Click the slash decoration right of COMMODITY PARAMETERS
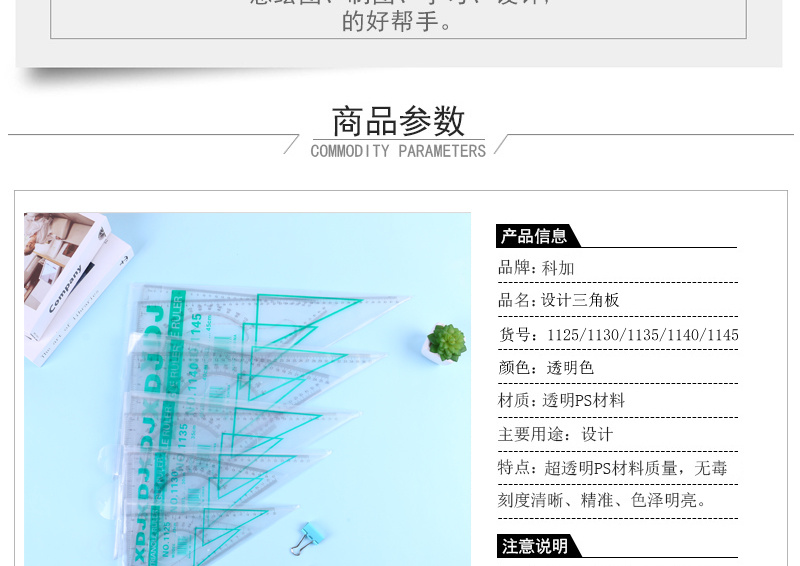Image resolution: width=800 pixels, height=566 pixels. 501,145
